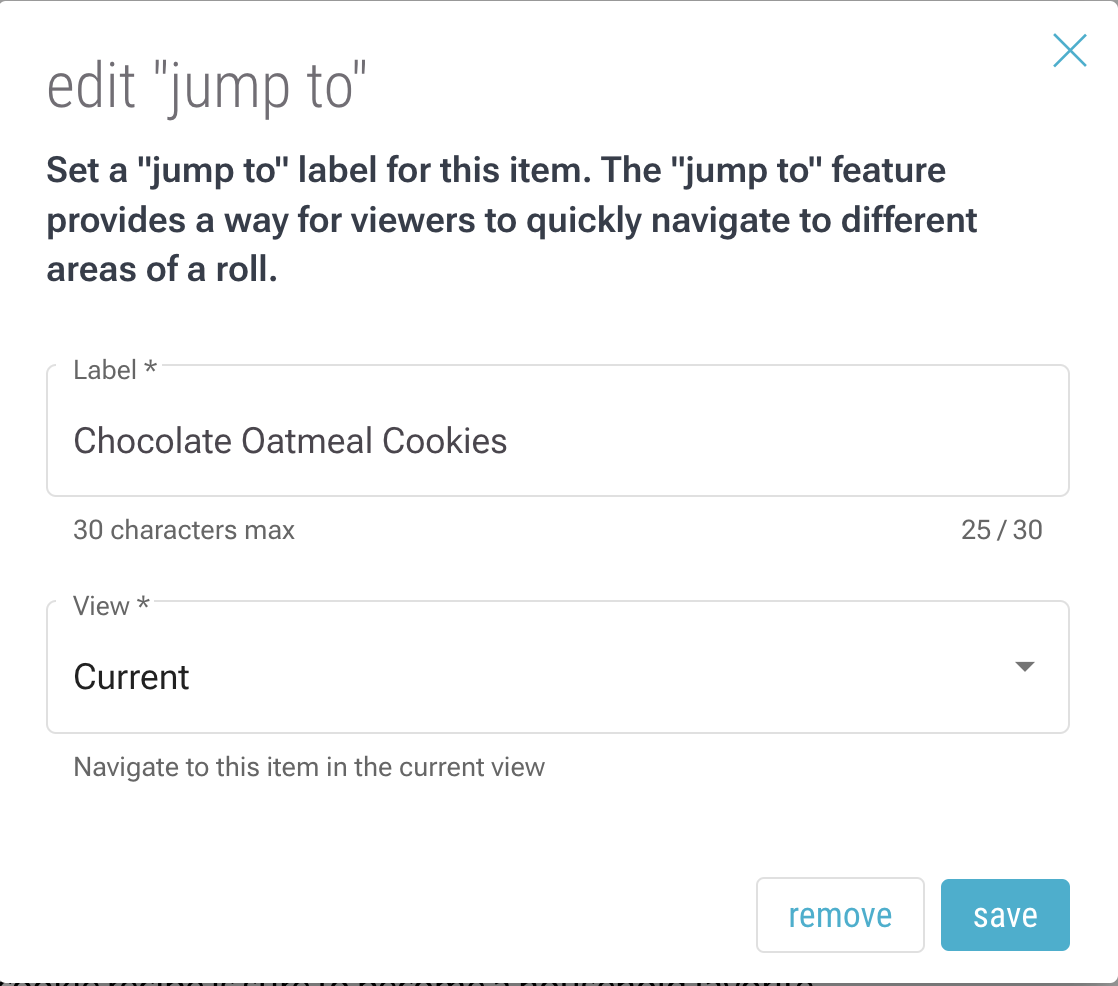
Task: Click the bold description paragraph
Action: pos(510,219)
